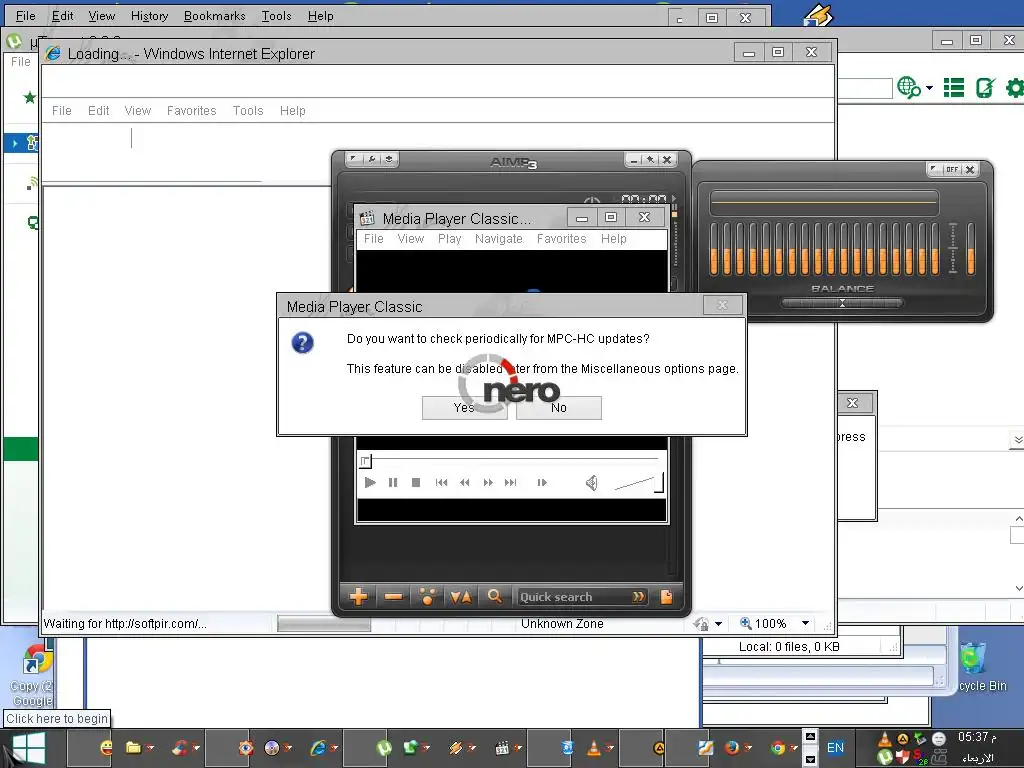Click the pause button in Media Player Classic
Screen dimensions: 1024x768
click(392, 483)
